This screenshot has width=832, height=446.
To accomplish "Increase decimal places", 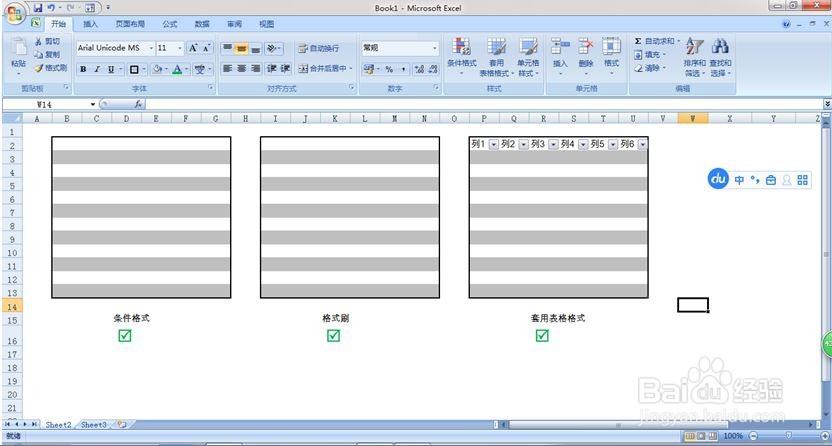I will 419,69.
